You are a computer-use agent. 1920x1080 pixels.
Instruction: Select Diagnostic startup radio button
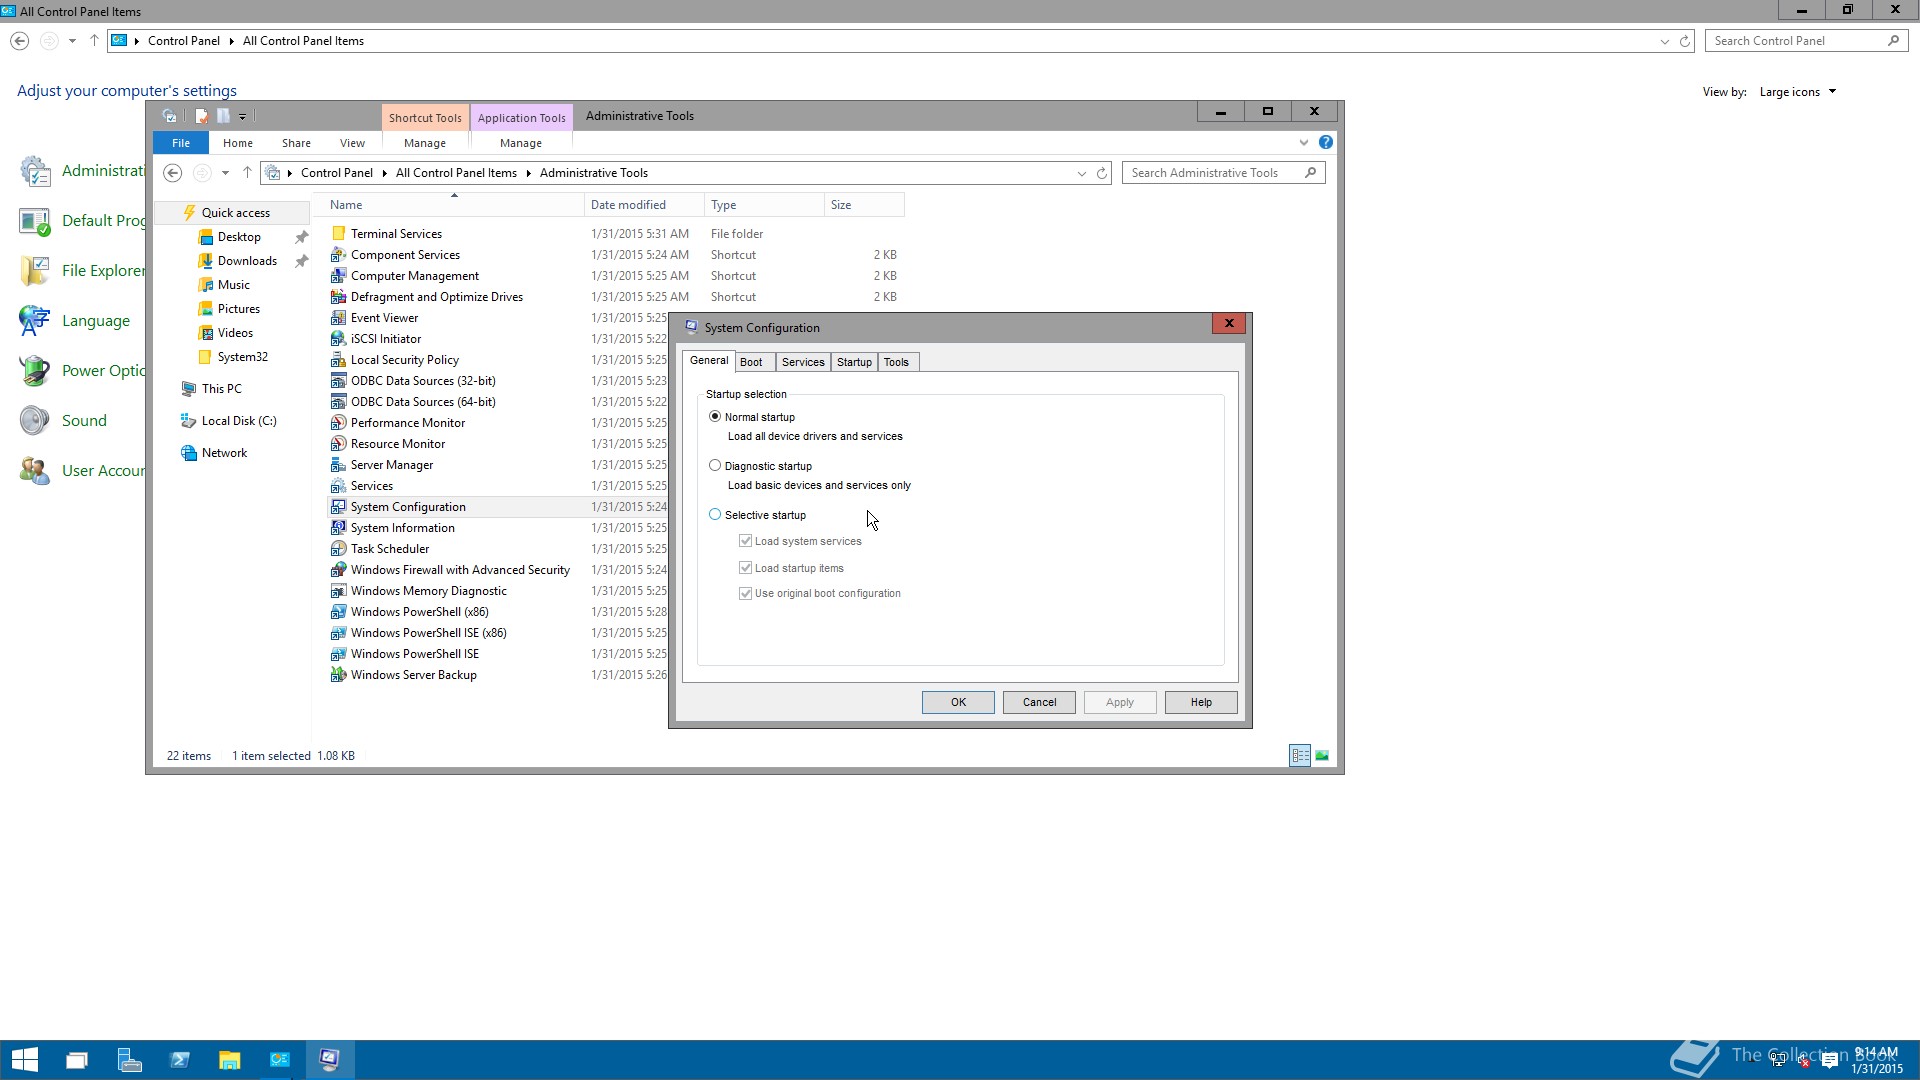point(715,465)
